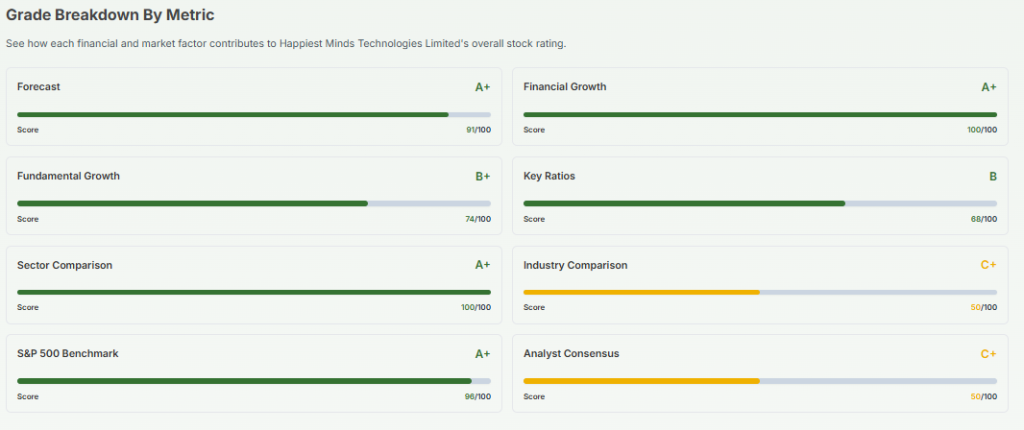The image size is (1024, 430).
Task: Click the Financial Growth score bar
Action: click(x=760, y=115)
